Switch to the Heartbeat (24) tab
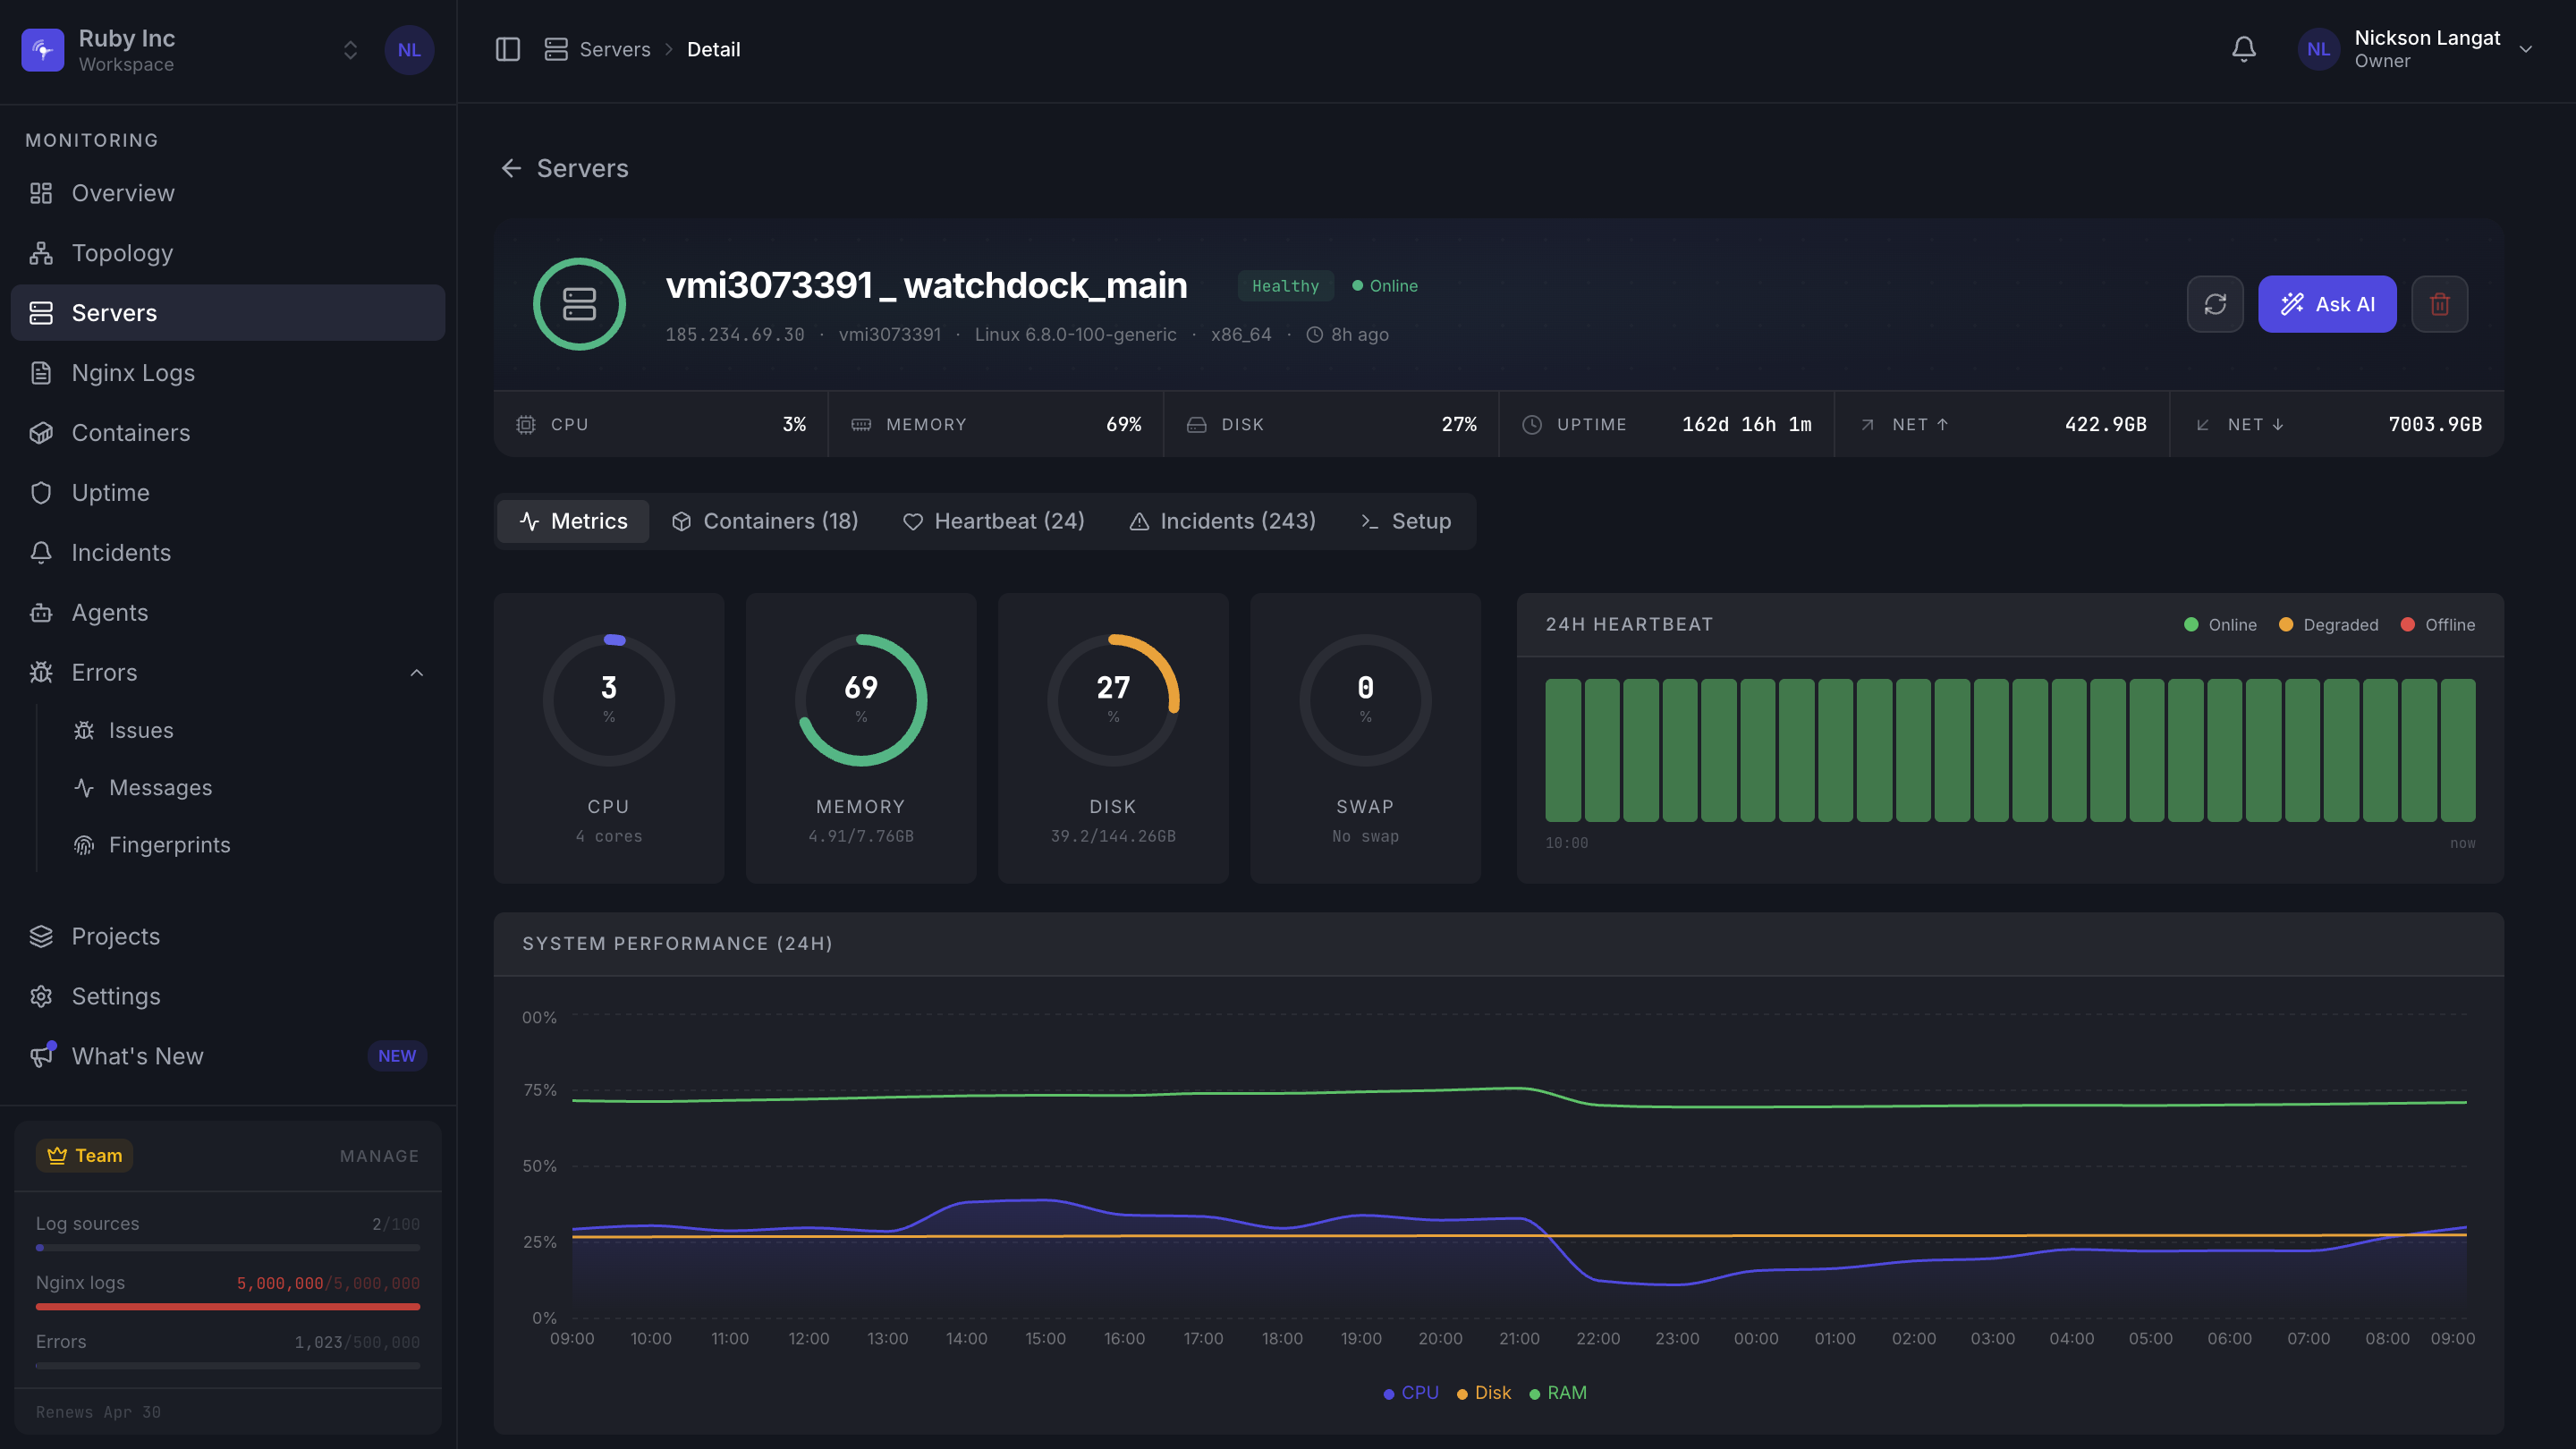2576x1449 pixels. pyautogui.click(x=994, y=521)
